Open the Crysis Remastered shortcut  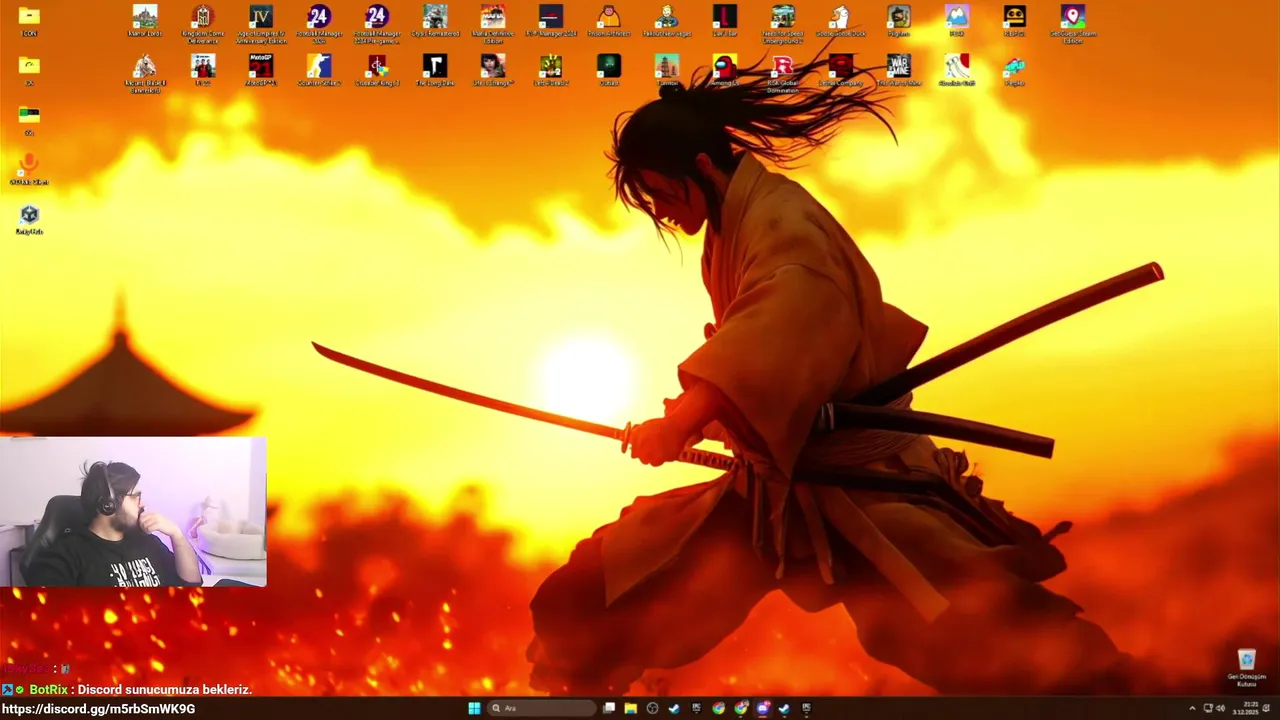[x=435, y=22]
